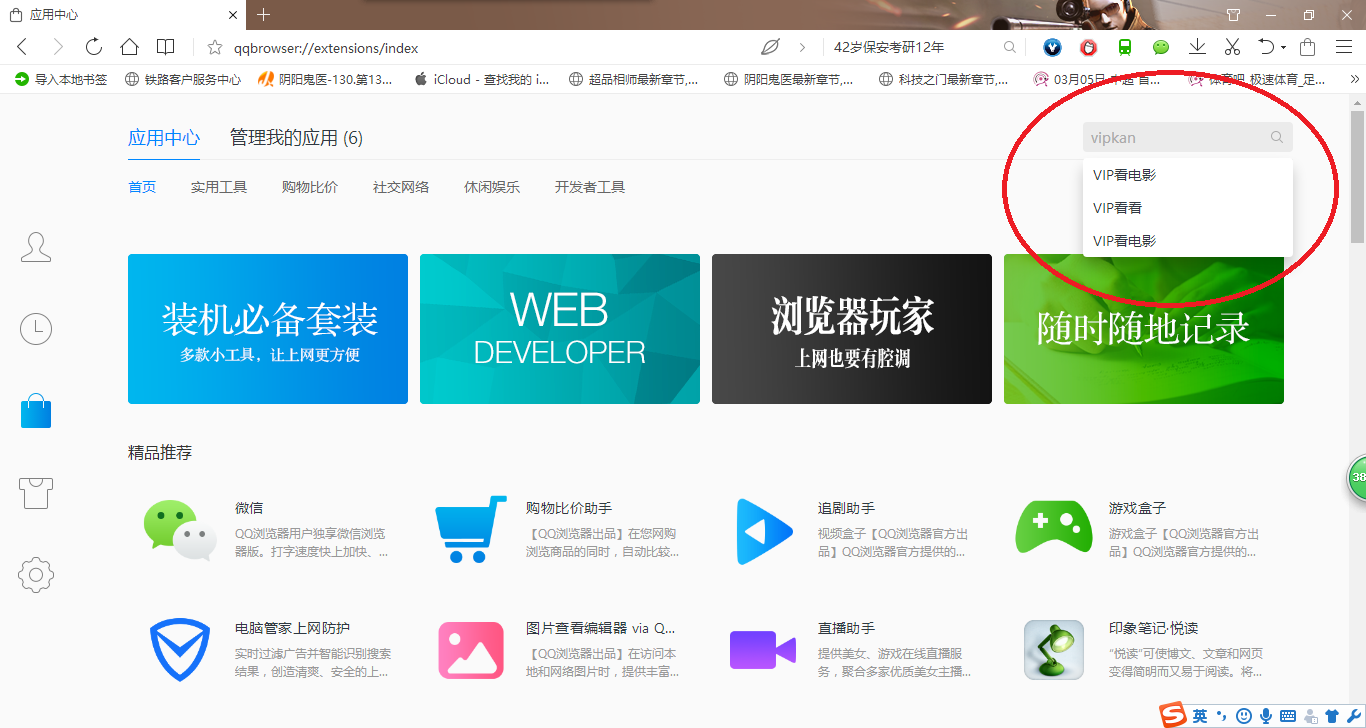Switch to 管理我的应用 (6) tab
The width and height of the screenshot is (1366, 728).
click(x=296, y=138)
